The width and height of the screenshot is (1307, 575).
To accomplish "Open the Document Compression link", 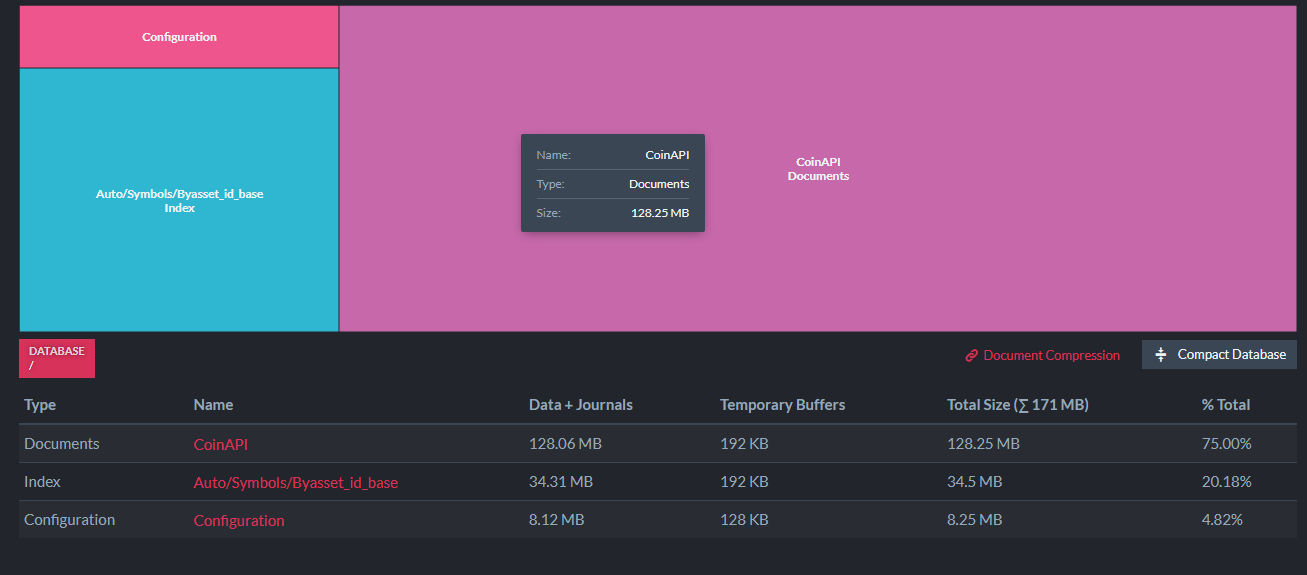I will coord(1052,355).
